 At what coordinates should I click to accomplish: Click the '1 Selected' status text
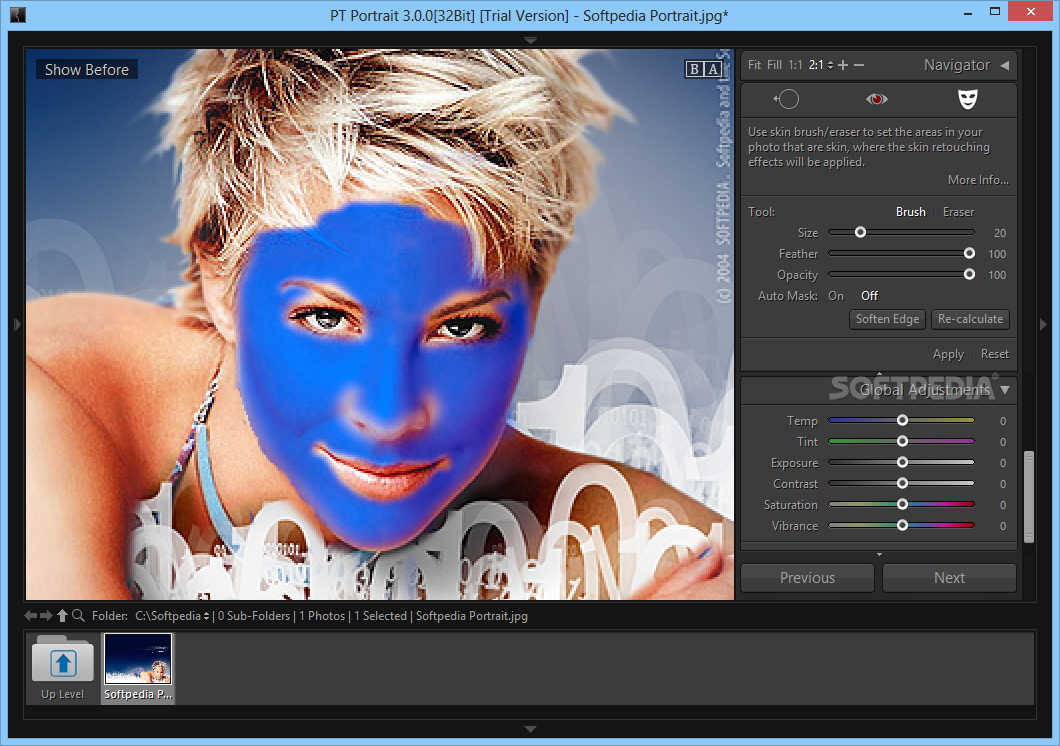point(381,616)
